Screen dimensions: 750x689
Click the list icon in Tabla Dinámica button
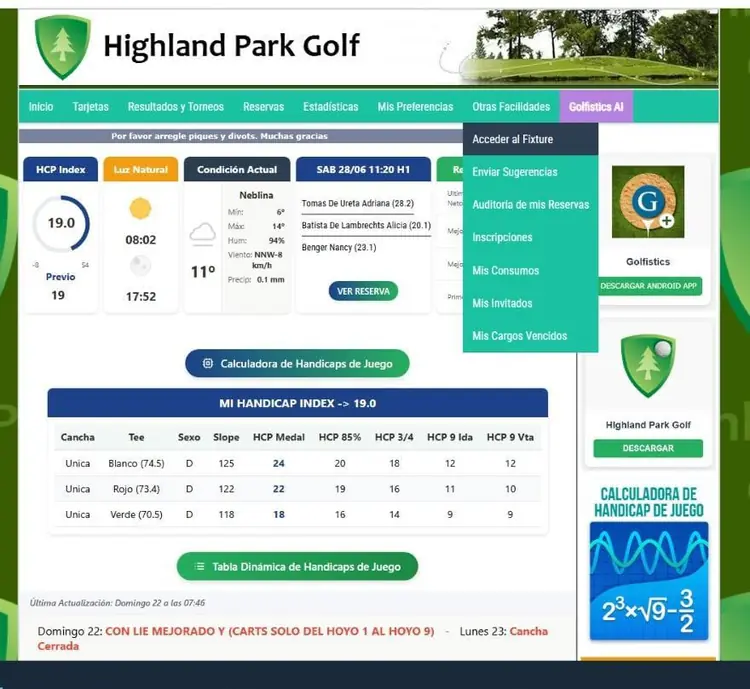pos(199,567)
